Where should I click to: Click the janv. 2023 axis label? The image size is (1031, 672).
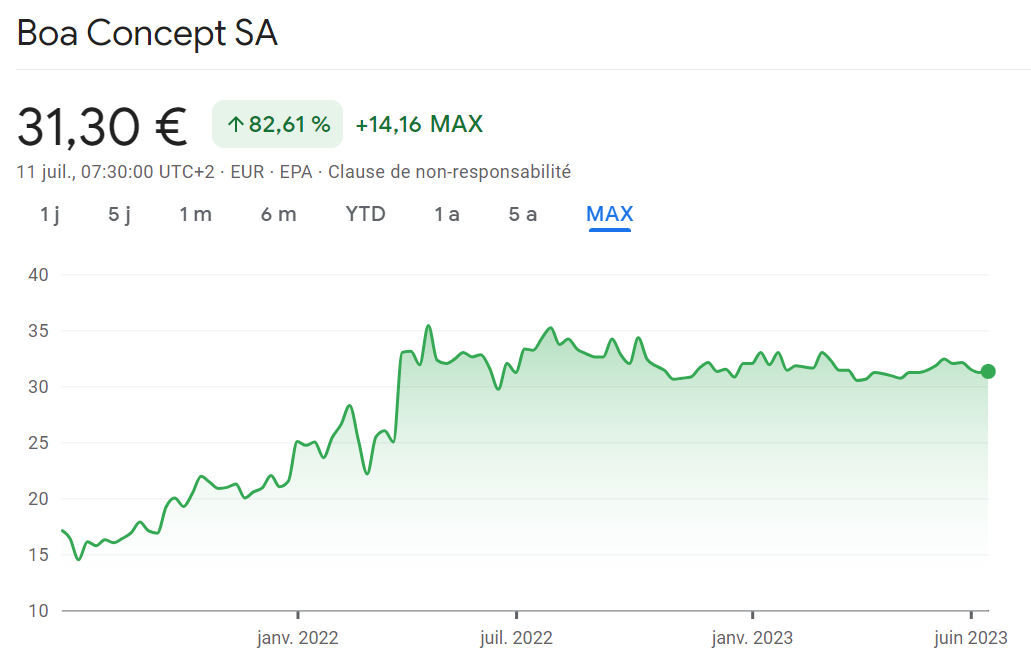752,638
